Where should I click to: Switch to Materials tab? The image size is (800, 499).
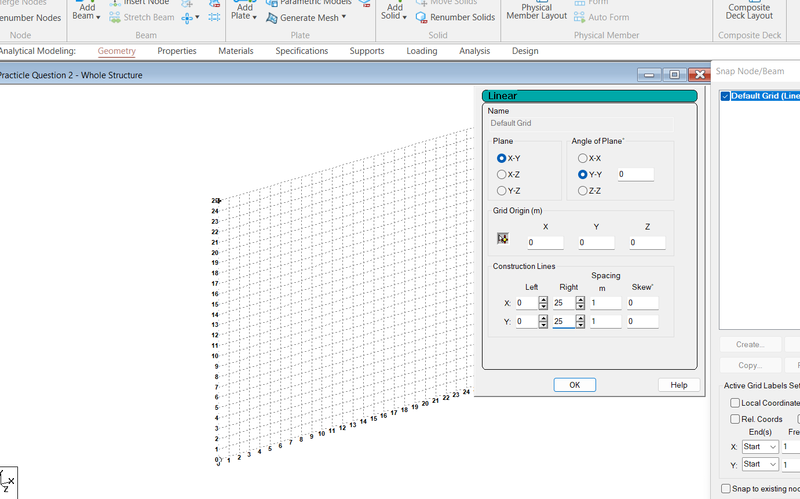point(236,51)
